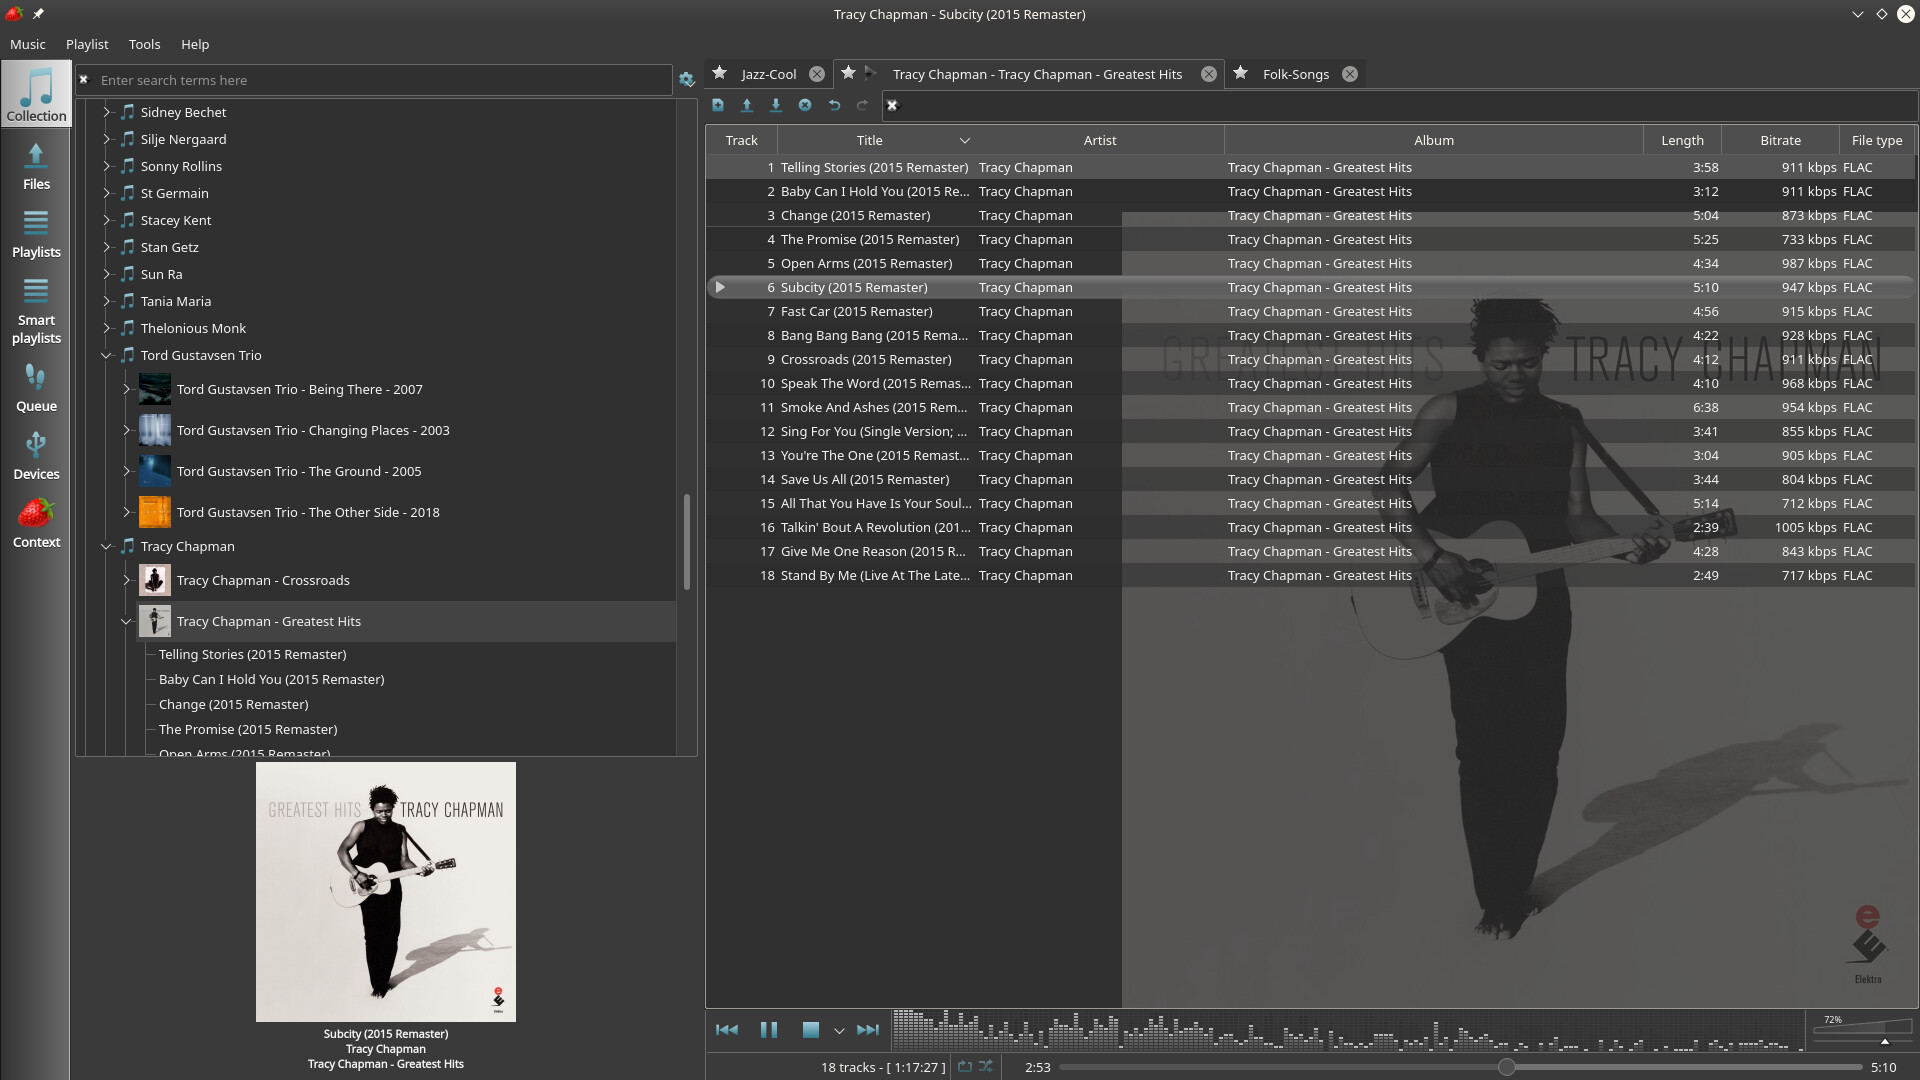This screenshot has height=1080, width=1920.
Task: Sort by the Track column header
Action: (x=741, y=141)
